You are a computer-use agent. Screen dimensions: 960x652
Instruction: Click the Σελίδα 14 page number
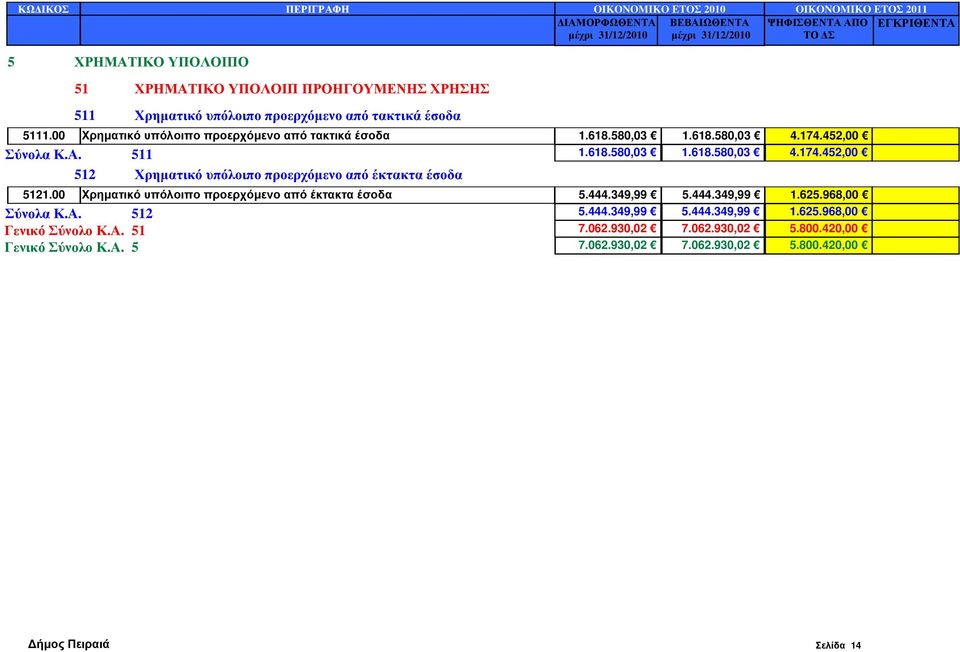click(x=838, y=646)
